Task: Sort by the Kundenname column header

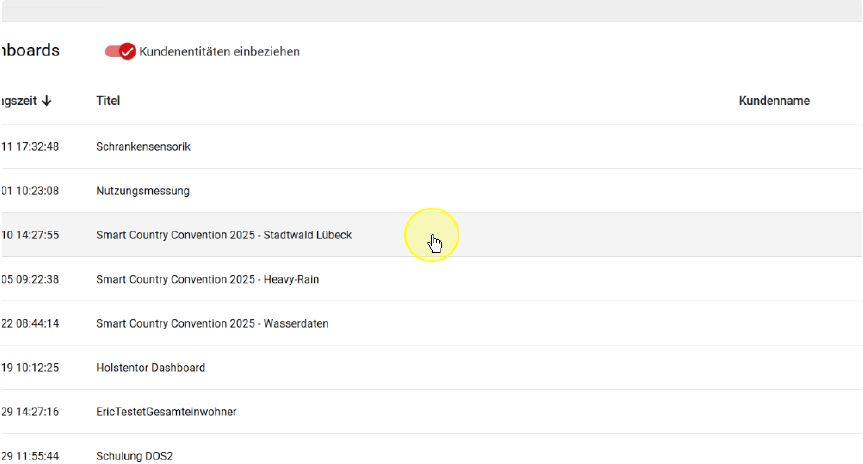Action: (x=774, y=101)
